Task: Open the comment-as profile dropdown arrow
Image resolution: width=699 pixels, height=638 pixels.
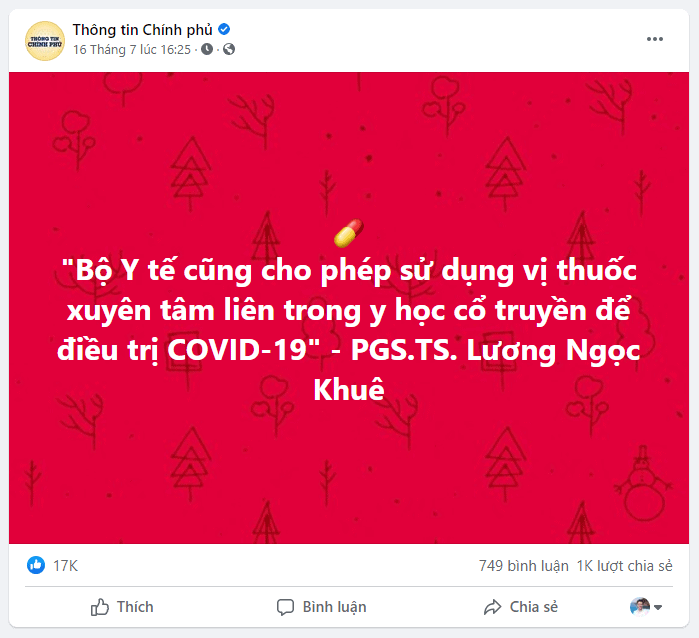Action: pos(658,607)
